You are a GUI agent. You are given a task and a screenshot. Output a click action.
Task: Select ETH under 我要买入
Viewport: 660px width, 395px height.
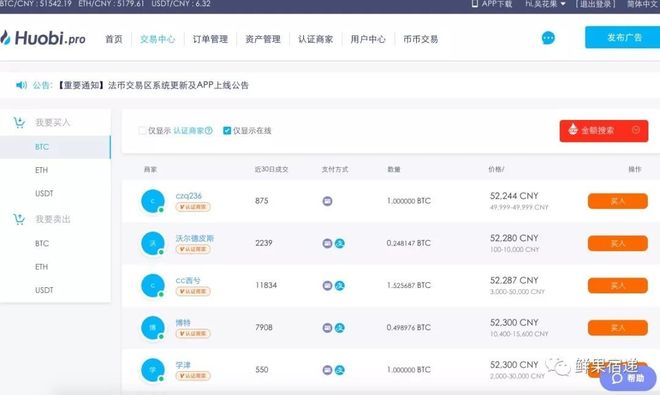click(42, 170)
